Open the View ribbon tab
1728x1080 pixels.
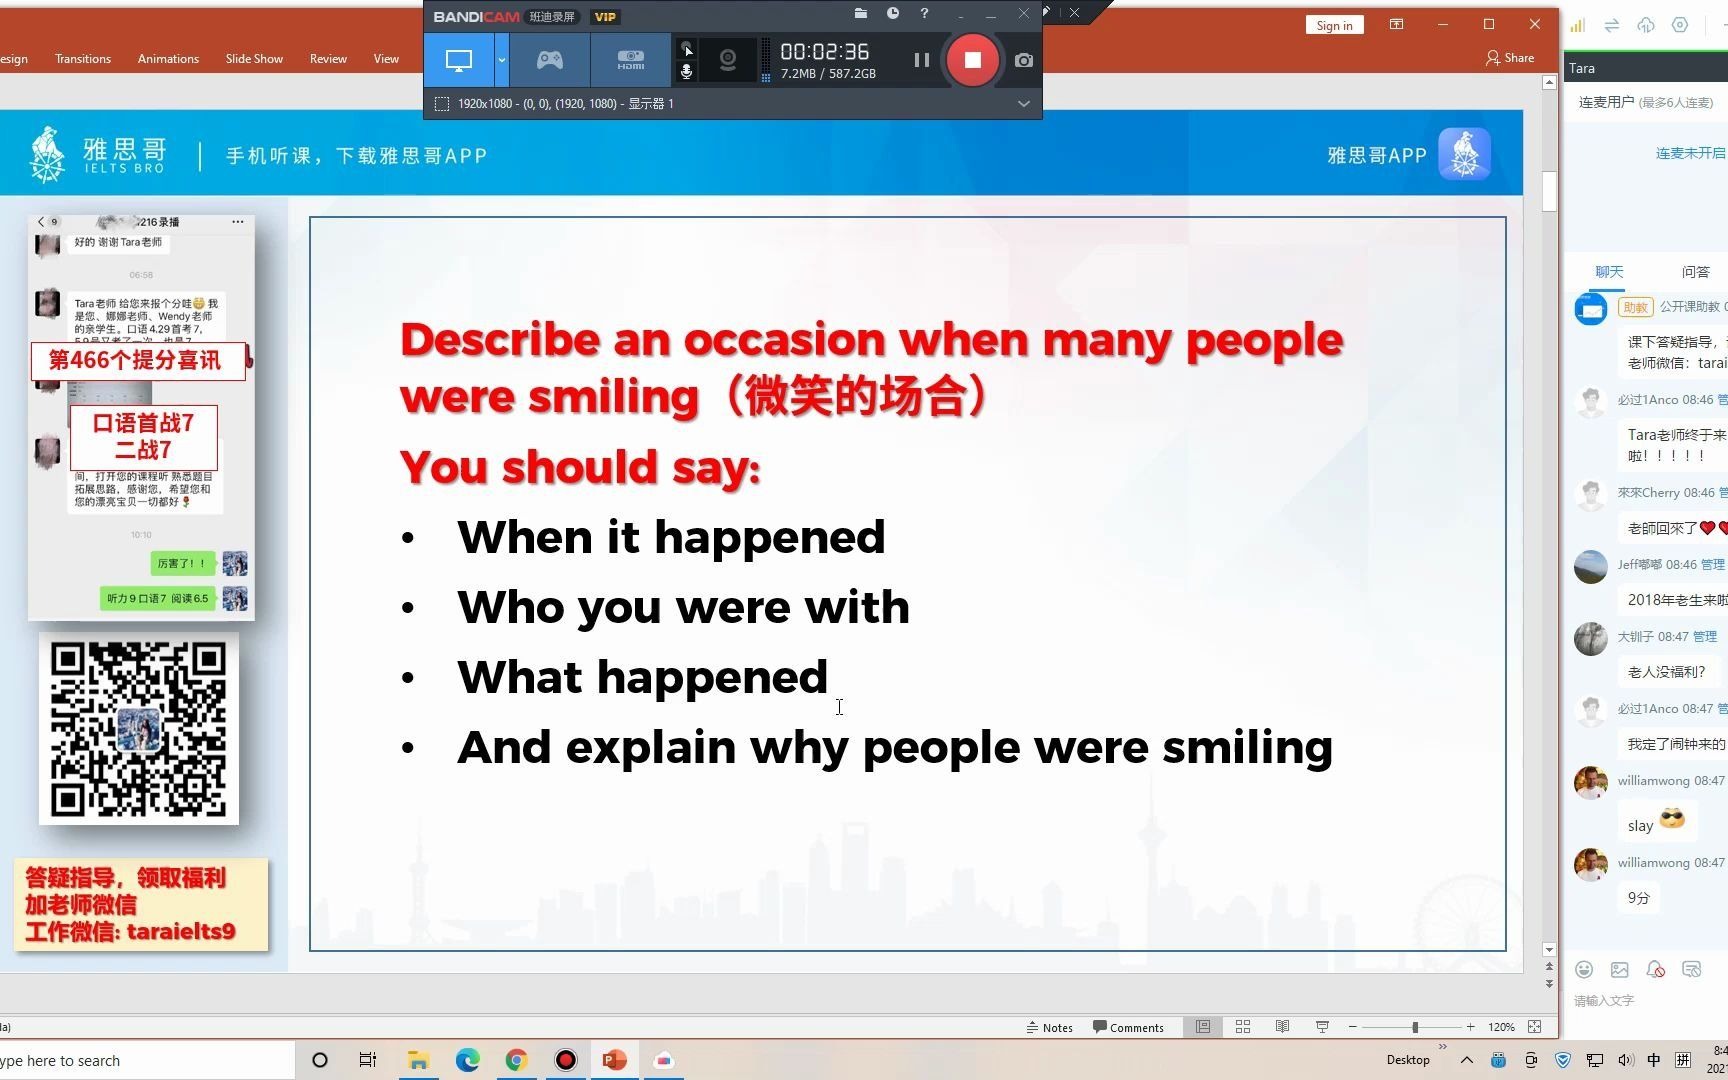tap(386, 59)
